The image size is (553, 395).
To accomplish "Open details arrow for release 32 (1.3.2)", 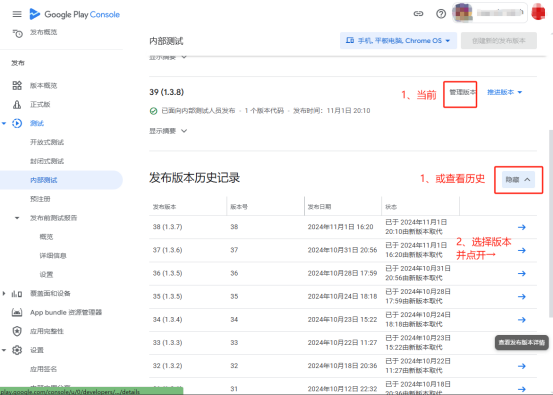I will click(x=522, y=366).
